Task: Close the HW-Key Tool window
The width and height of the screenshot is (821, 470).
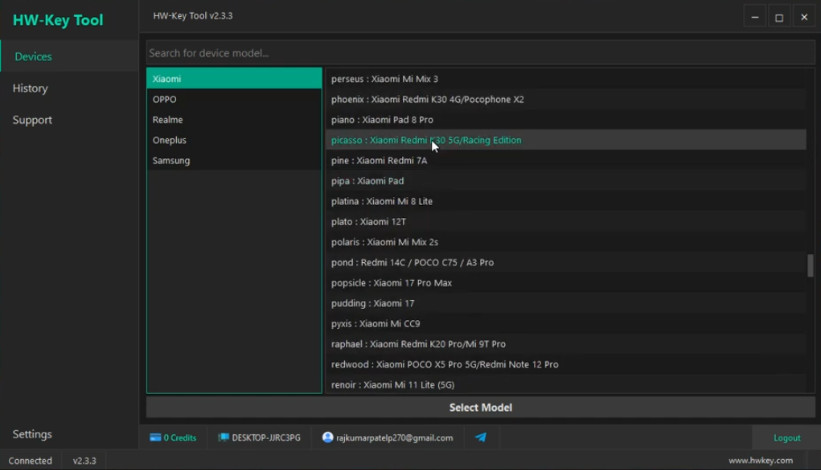Action: [x=804, y=17]
